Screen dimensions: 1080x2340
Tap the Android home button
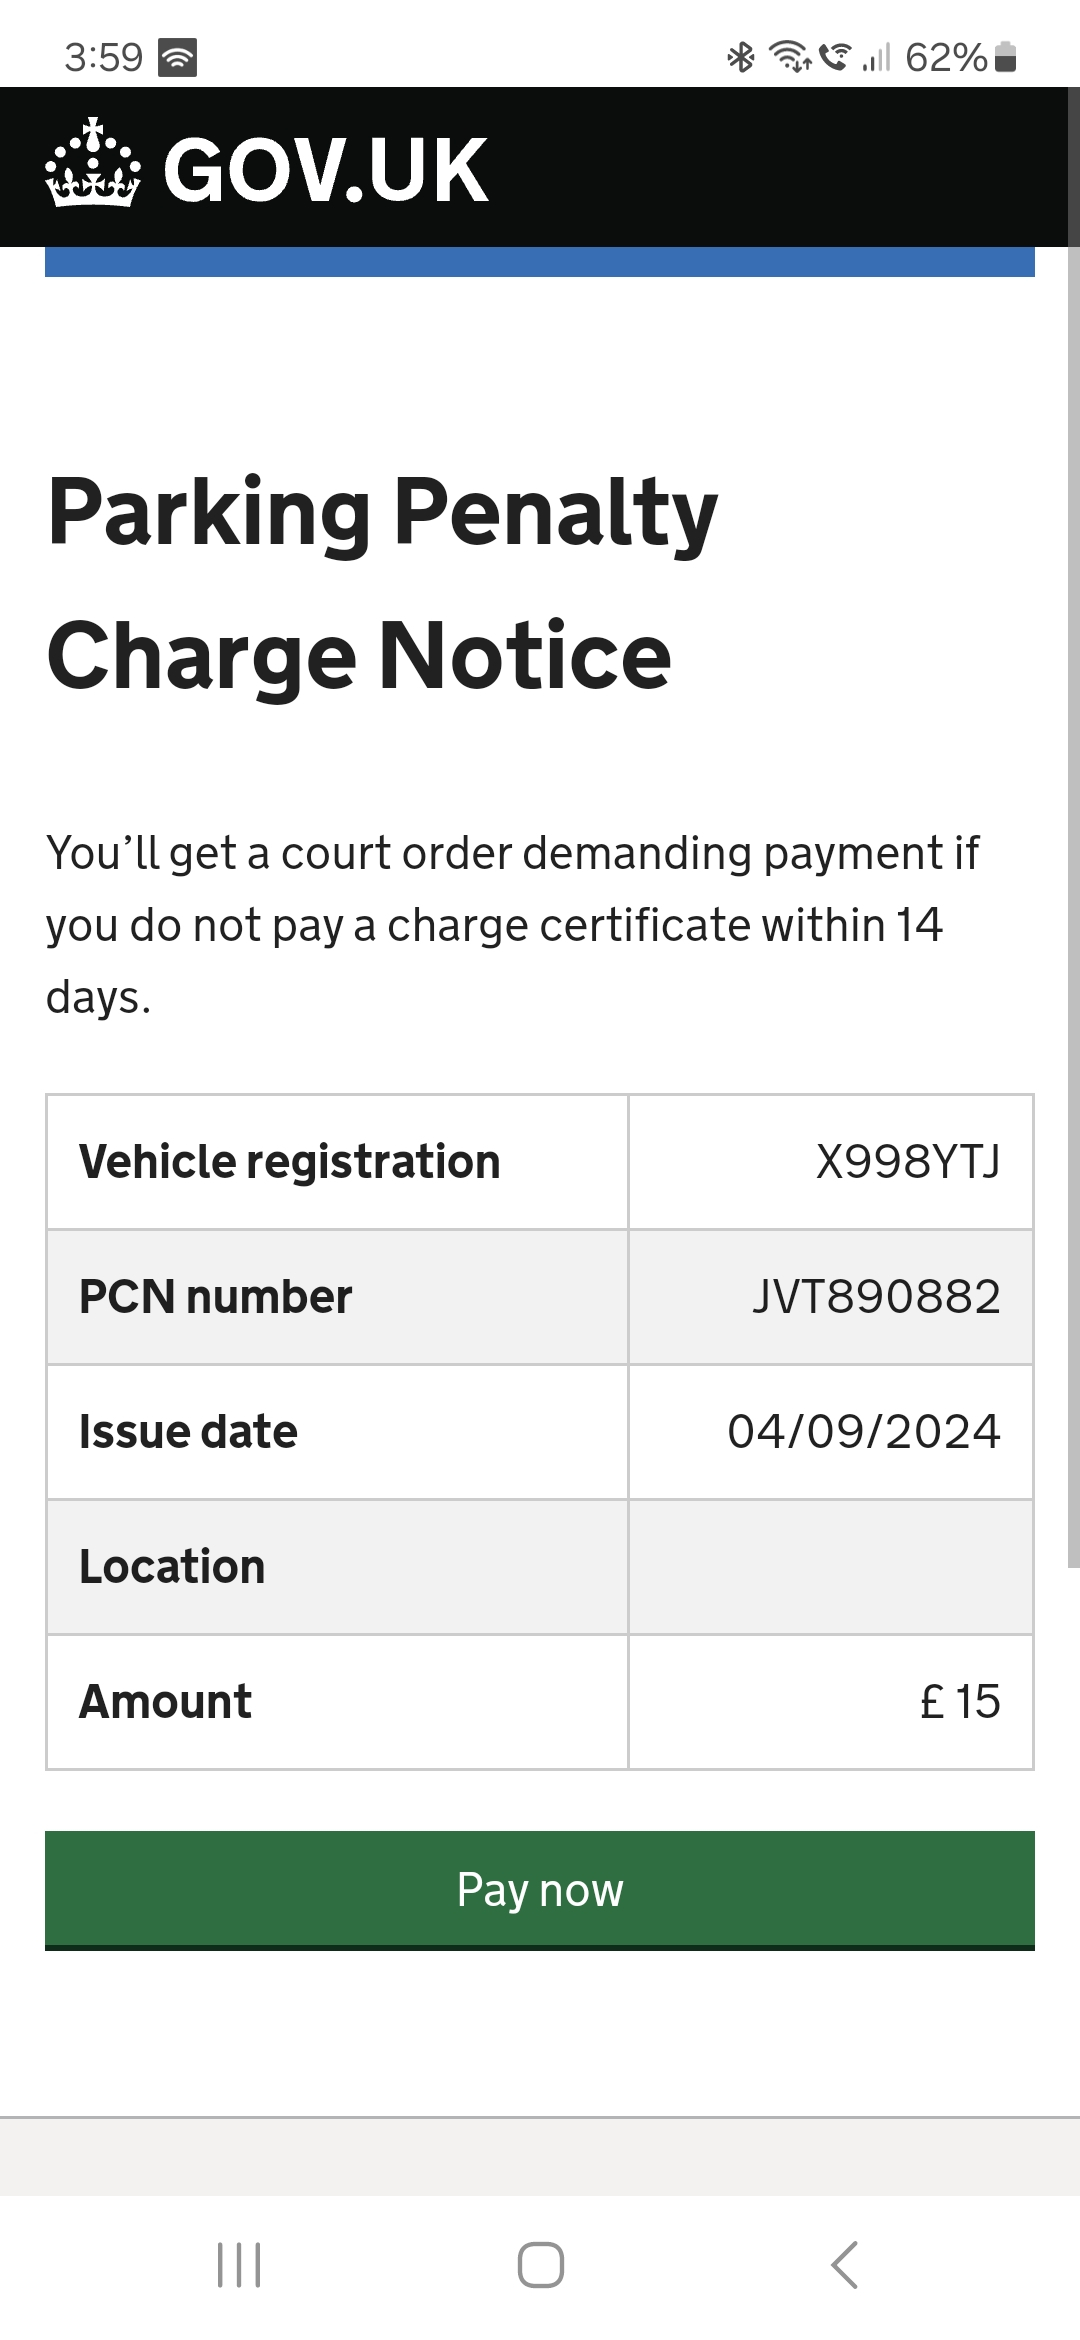(x=541, y=2265)
